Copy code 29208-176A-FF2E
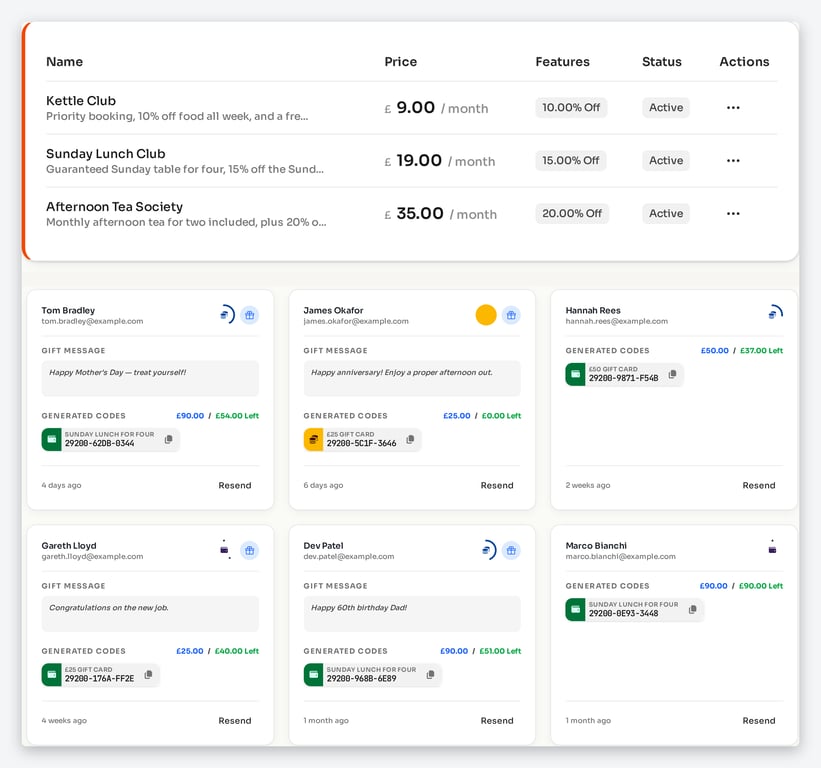The height and width of the screenshot is (768, 821). click(x=148, y=674)
